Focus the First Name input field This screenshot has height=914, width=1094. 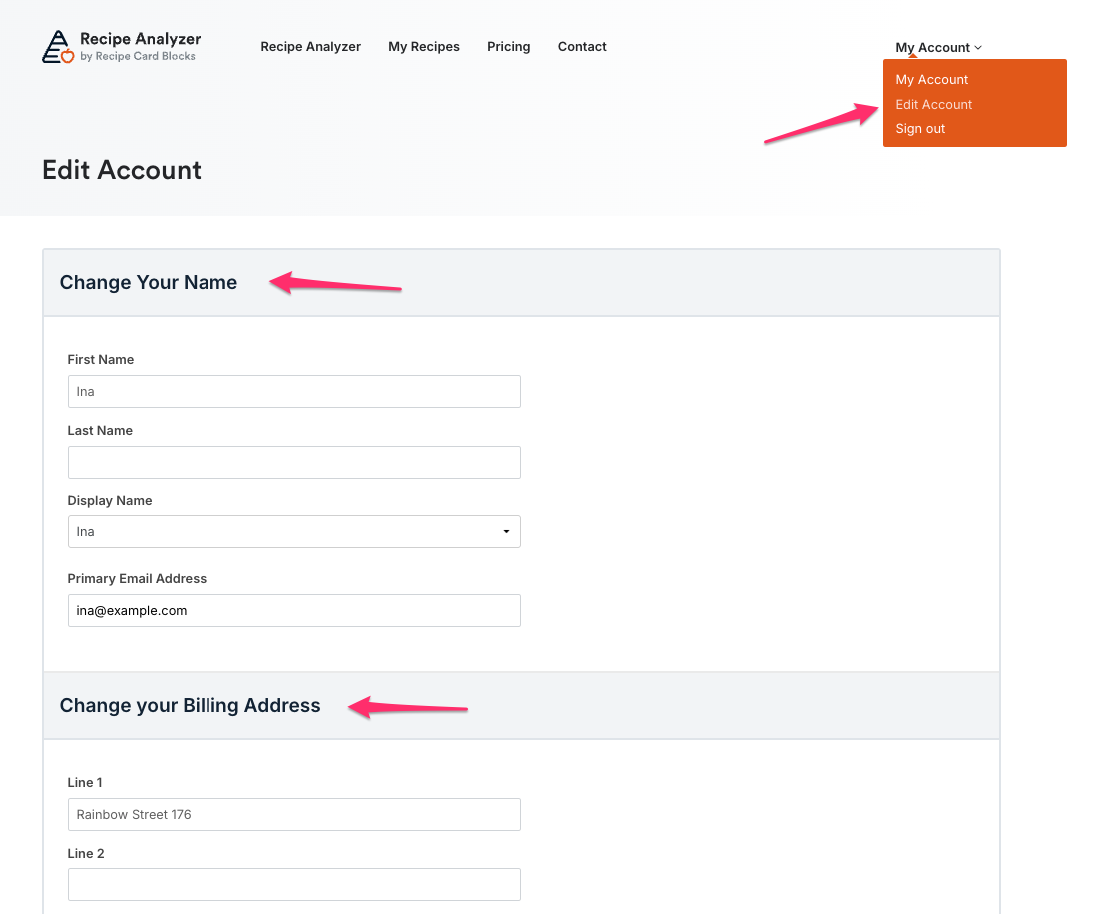point(294,391)
